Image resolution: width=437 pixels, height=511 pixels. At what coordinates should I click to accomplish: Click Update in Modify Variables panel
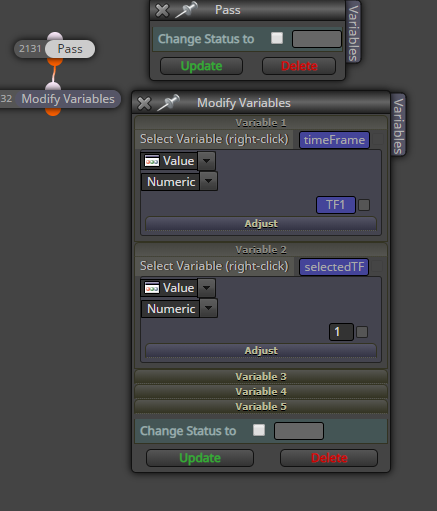tap(200, 458)
